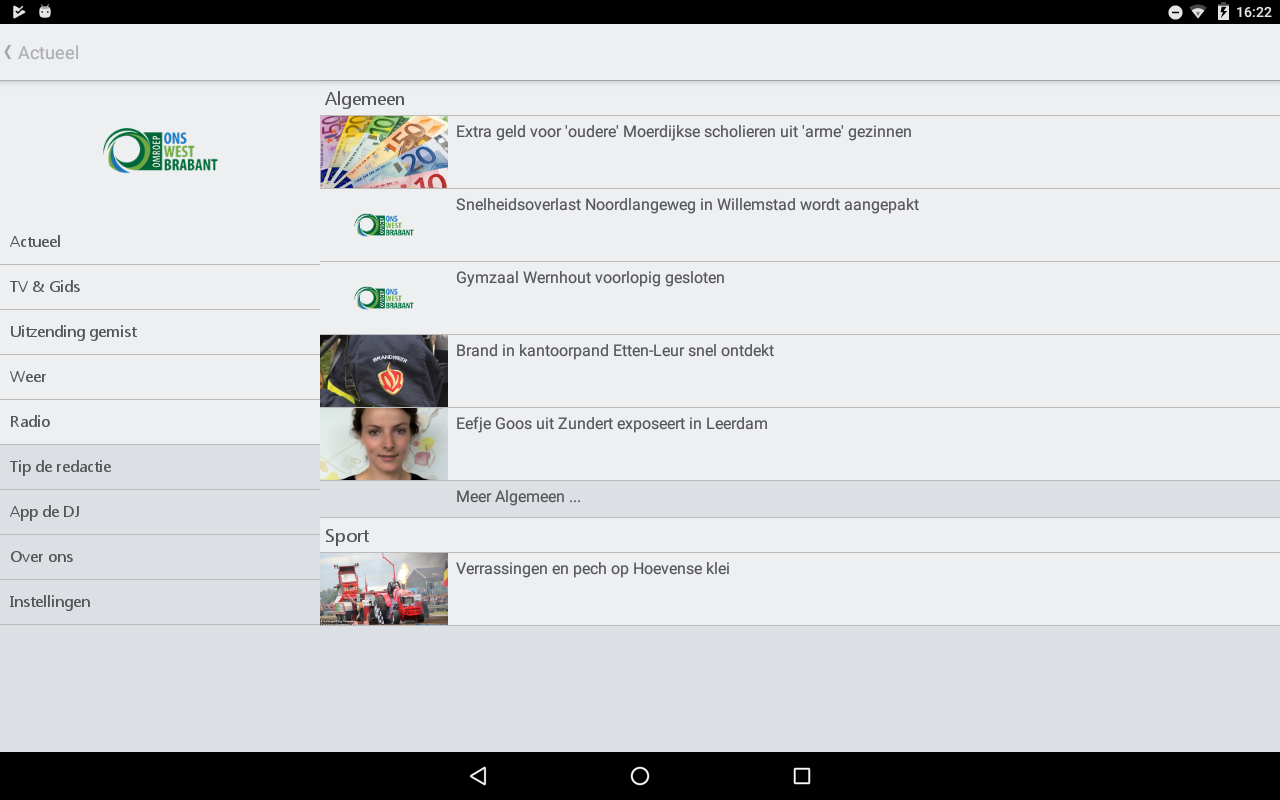Open the euro banknotes article thumbnail
Image resolution: width=1280 pixels, height=800 pixels.
pos(384,152)
